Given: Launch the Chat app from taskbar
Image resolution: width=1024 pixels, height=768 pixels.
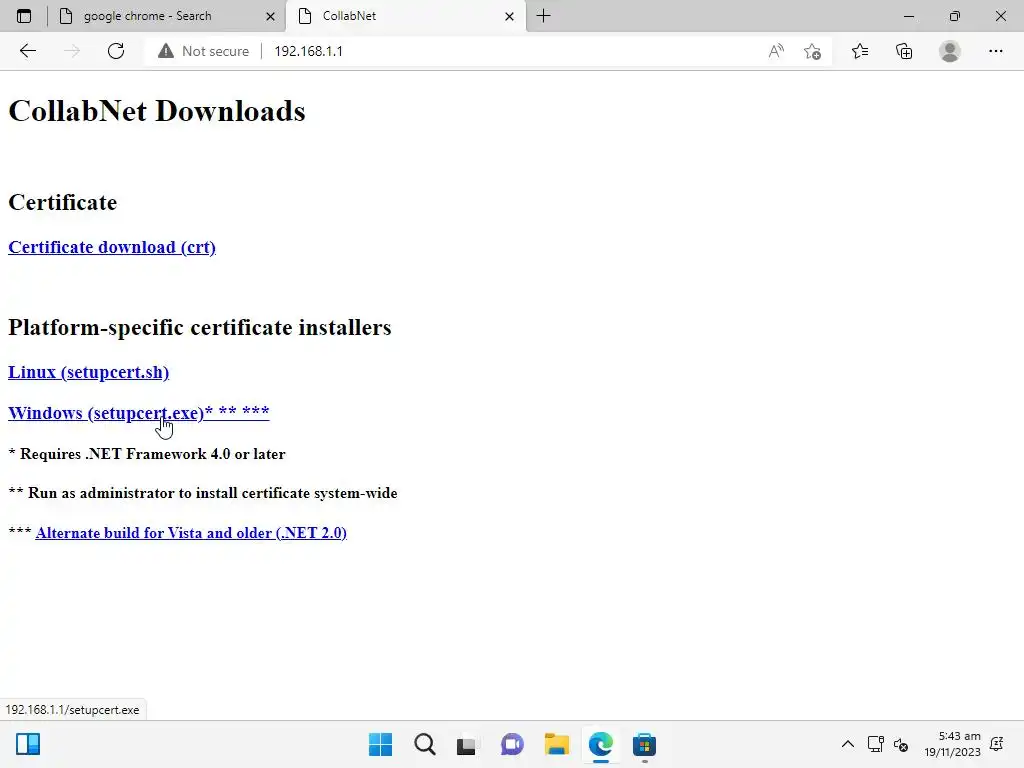Looking at the screenshot, I should coord(512,744).
